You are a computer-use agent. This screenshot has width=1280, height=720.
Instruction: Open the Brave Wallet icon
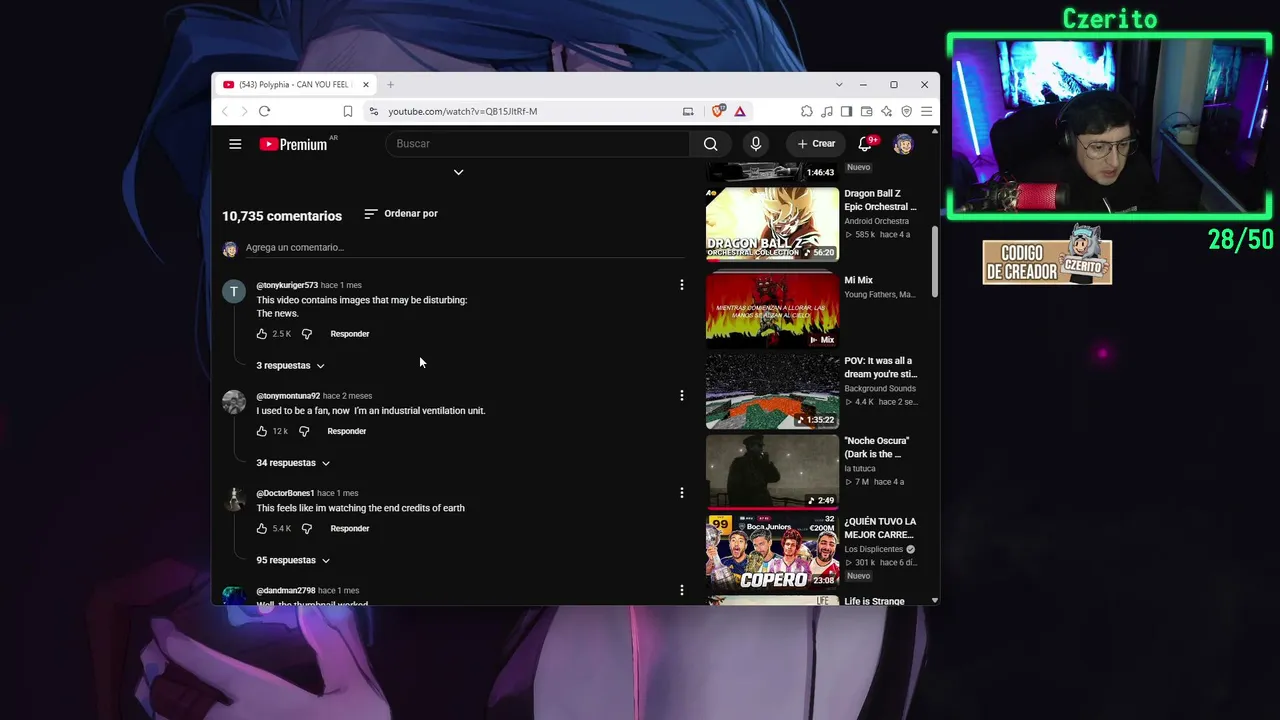click(866, 111)
